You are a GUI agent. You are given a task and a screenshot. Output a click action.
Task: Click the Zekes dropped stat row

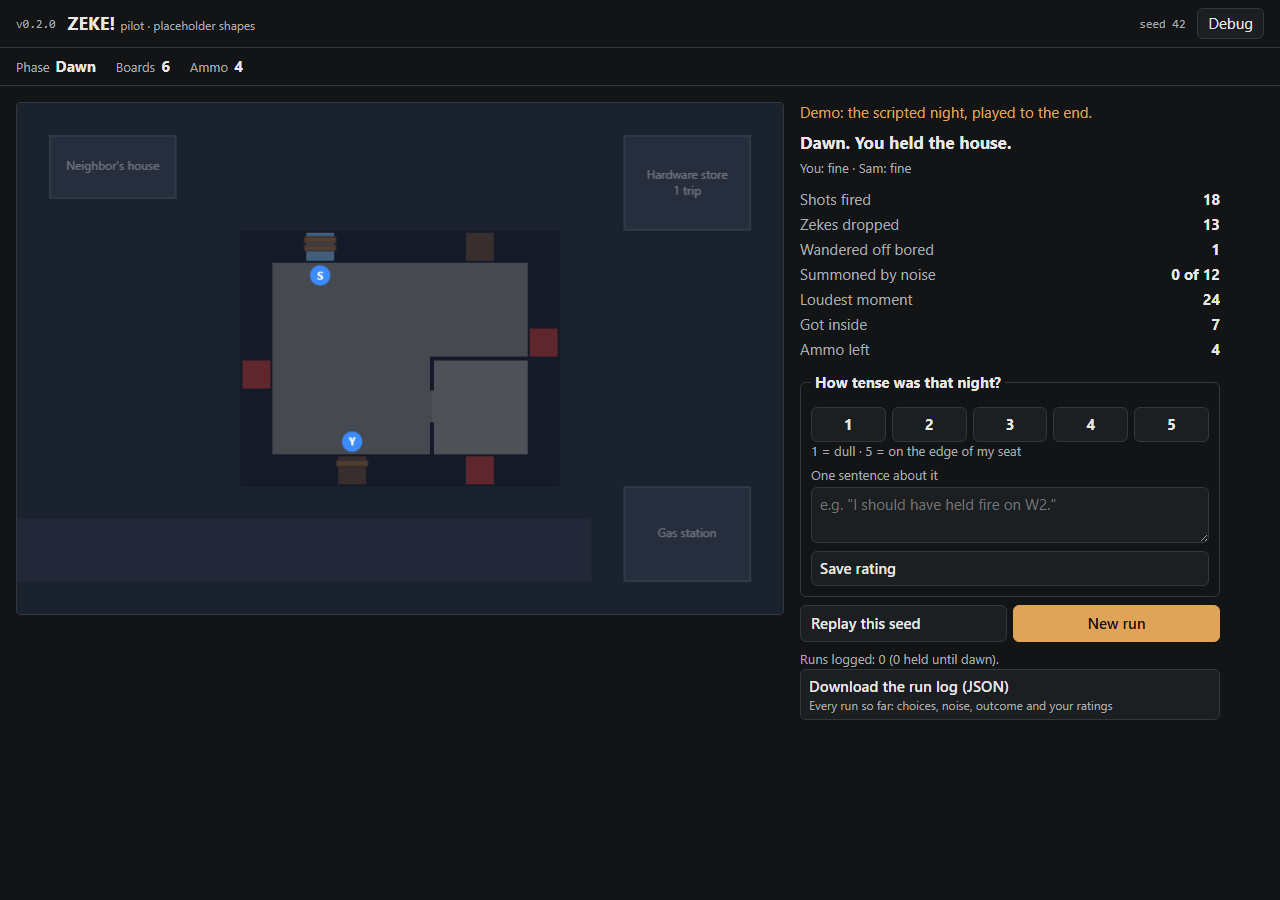click(x=1010, y=225)
